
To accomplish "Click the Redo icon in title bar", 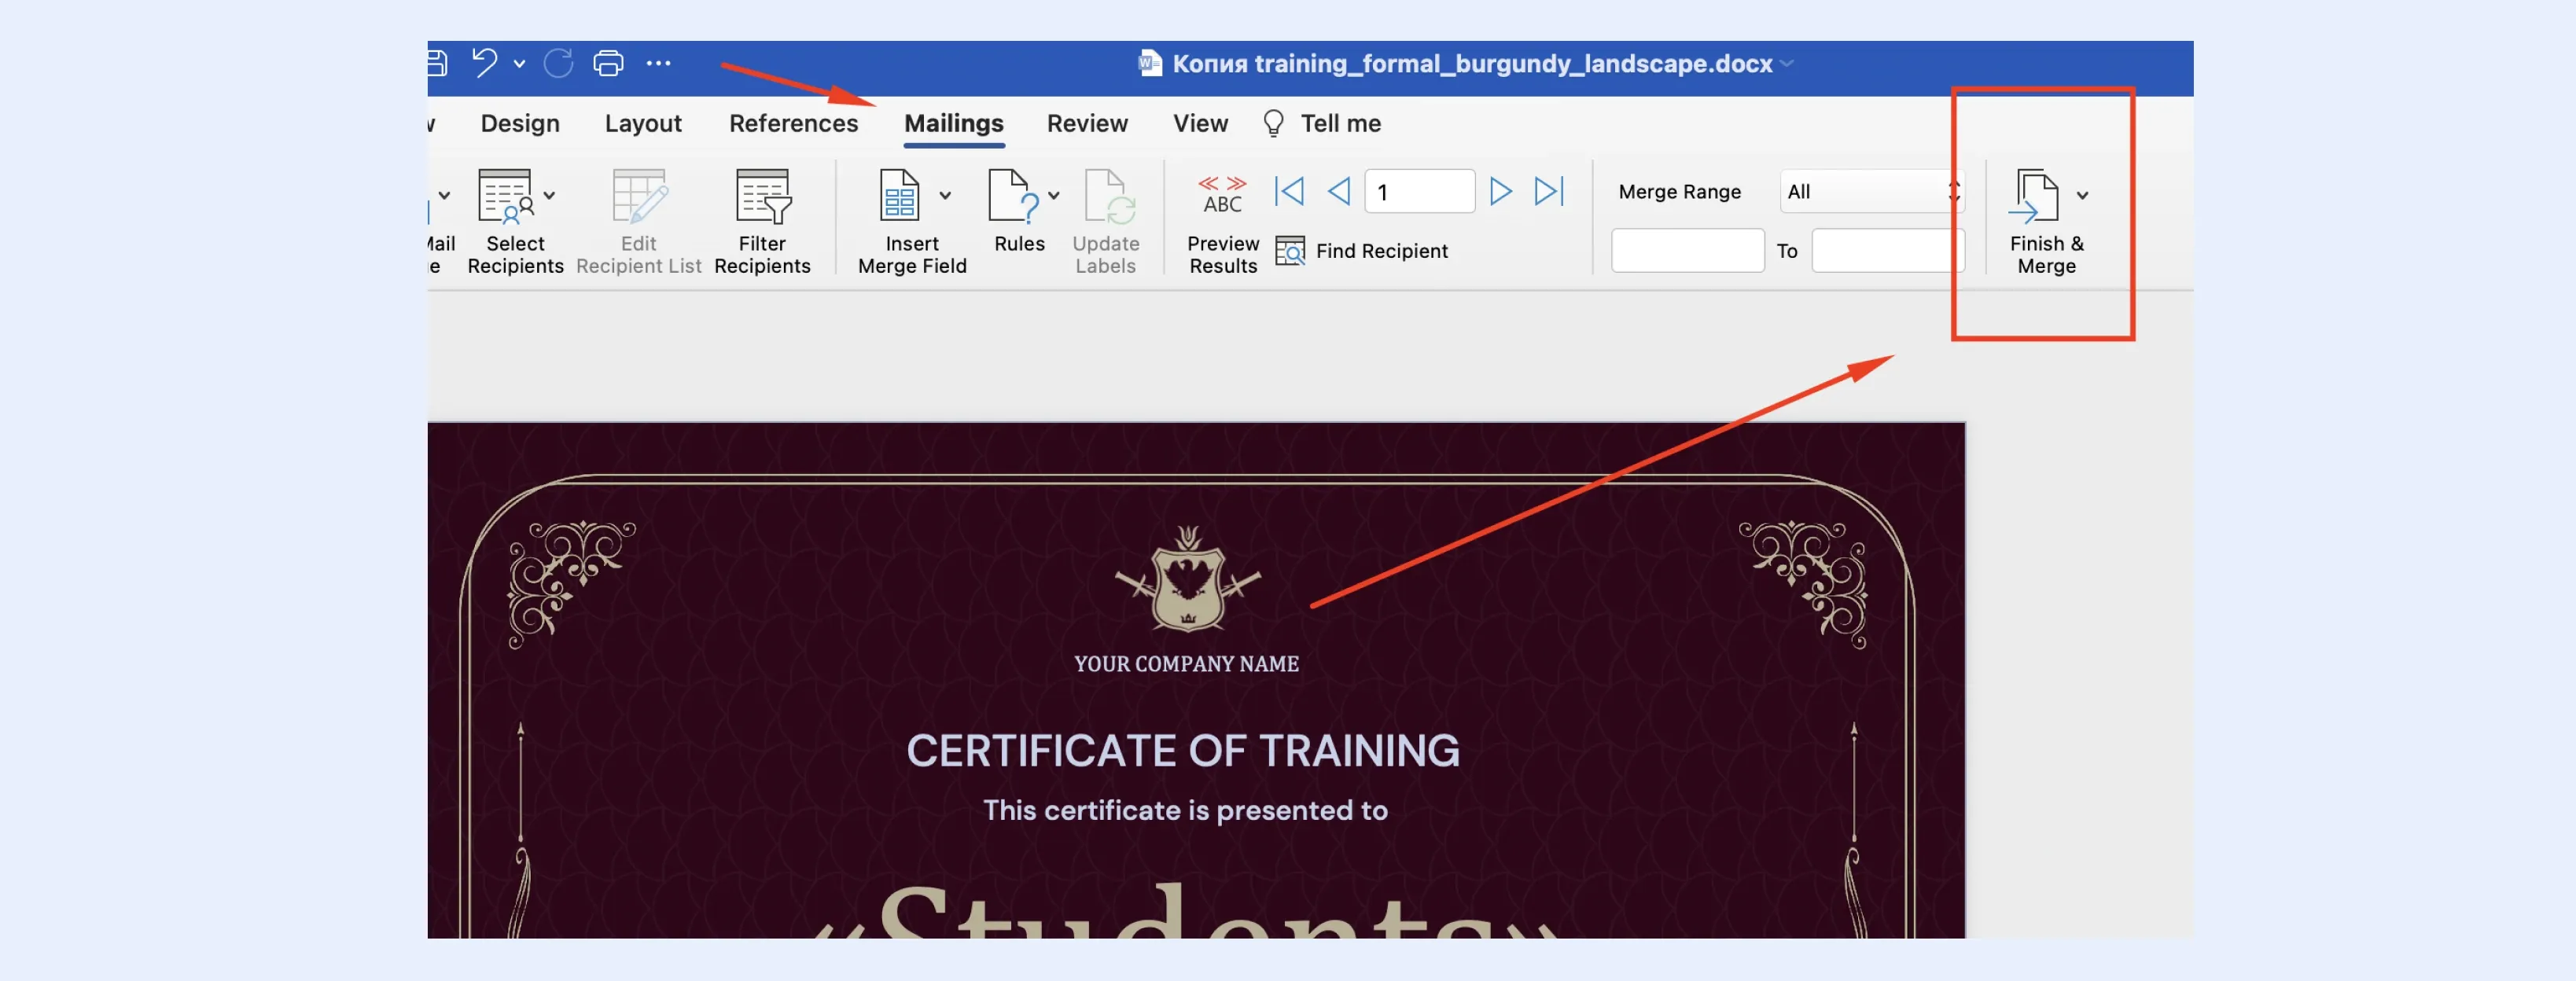I will point(558,63).
